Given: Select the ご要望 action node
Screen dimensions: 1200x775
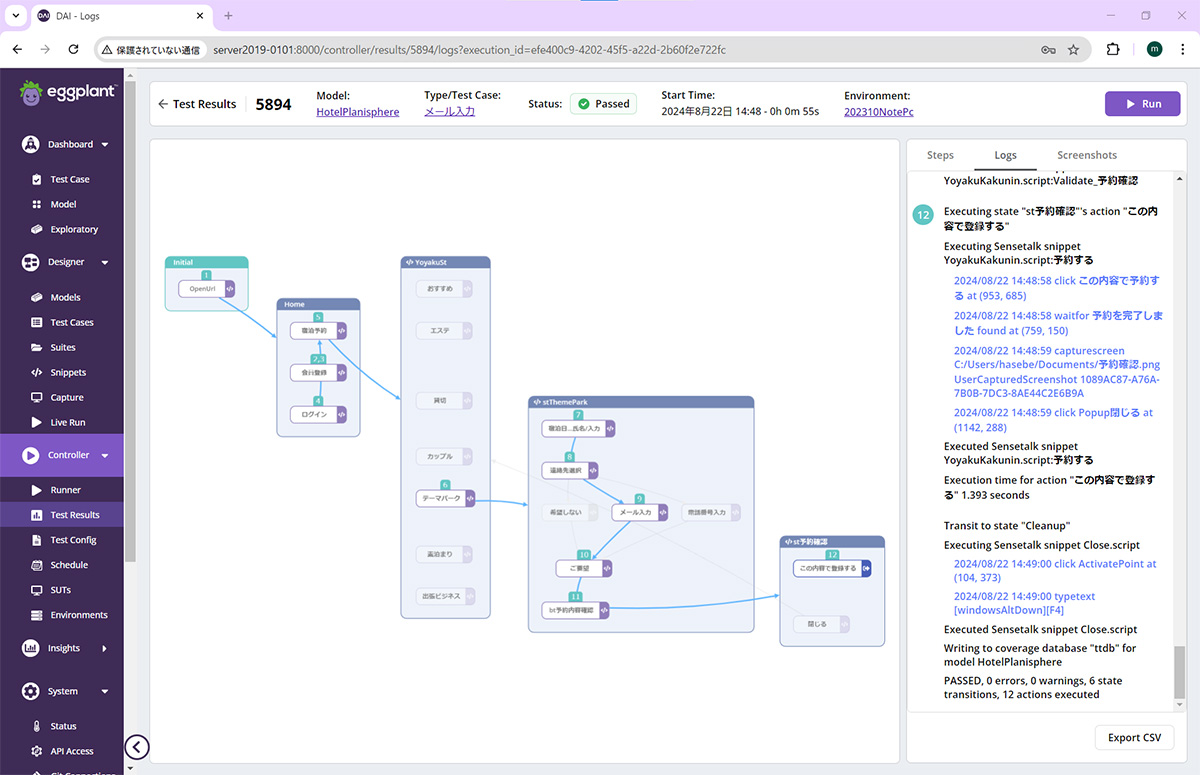Looking at the screenshot, I should [x=585, y=568].
